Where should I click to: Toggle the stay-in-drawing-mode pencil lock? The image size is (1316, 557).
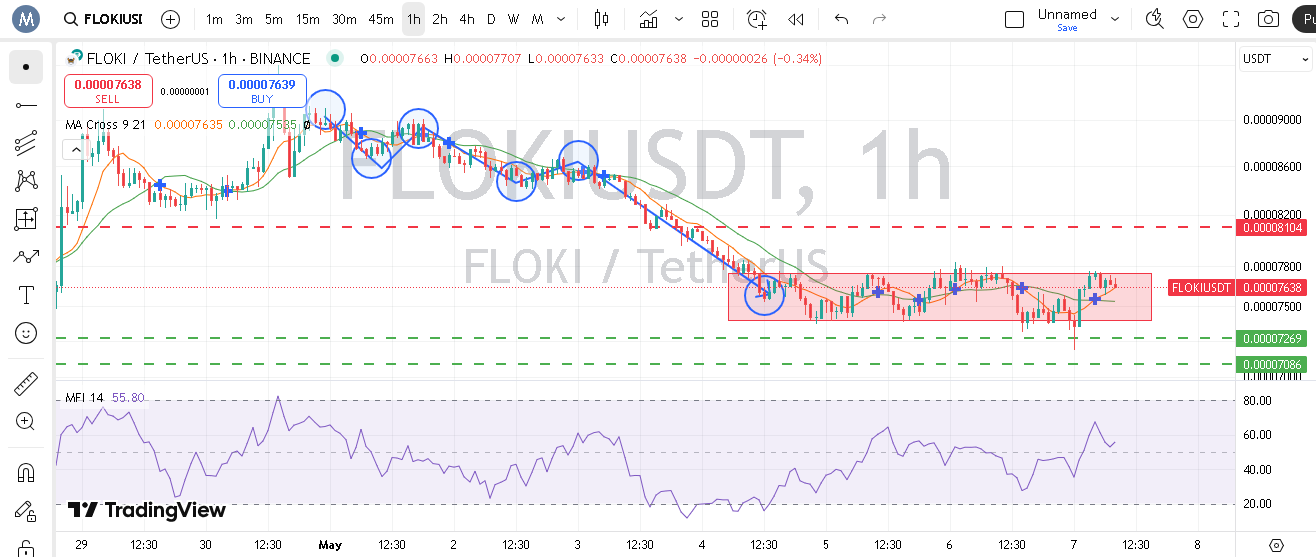(26, 510)
